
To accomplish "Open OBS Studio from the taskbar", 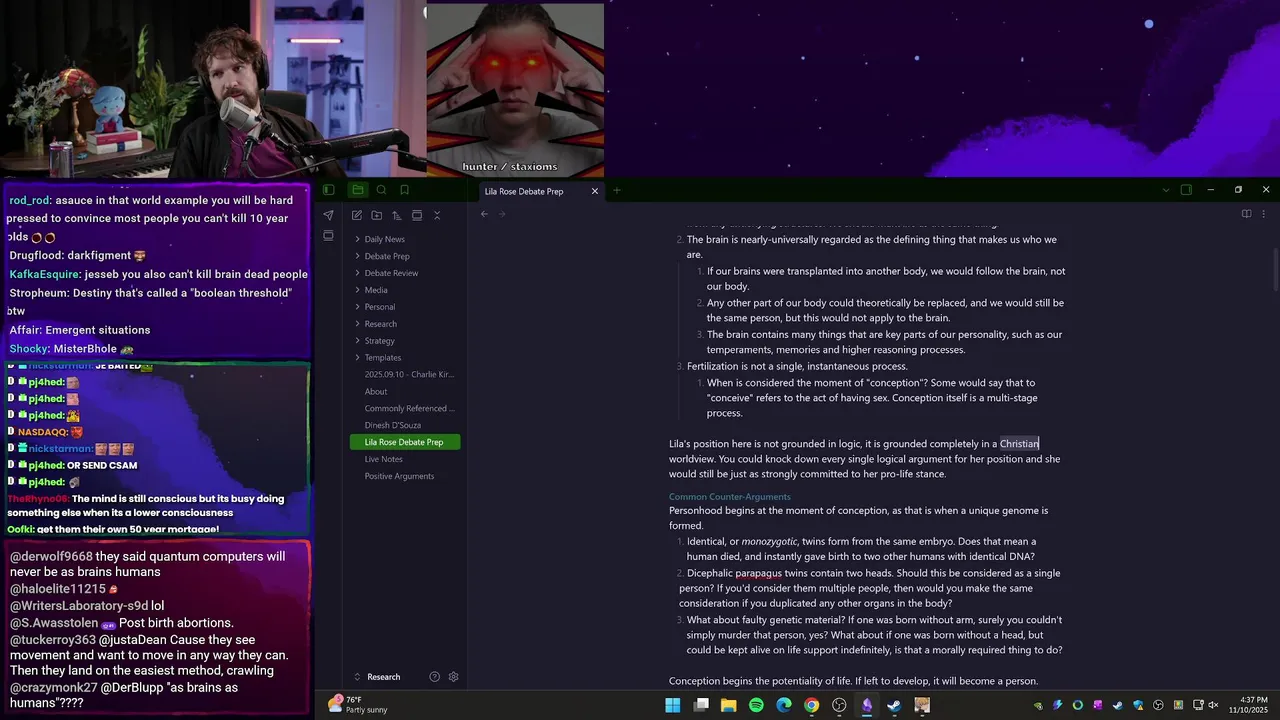I will point(839,705).
